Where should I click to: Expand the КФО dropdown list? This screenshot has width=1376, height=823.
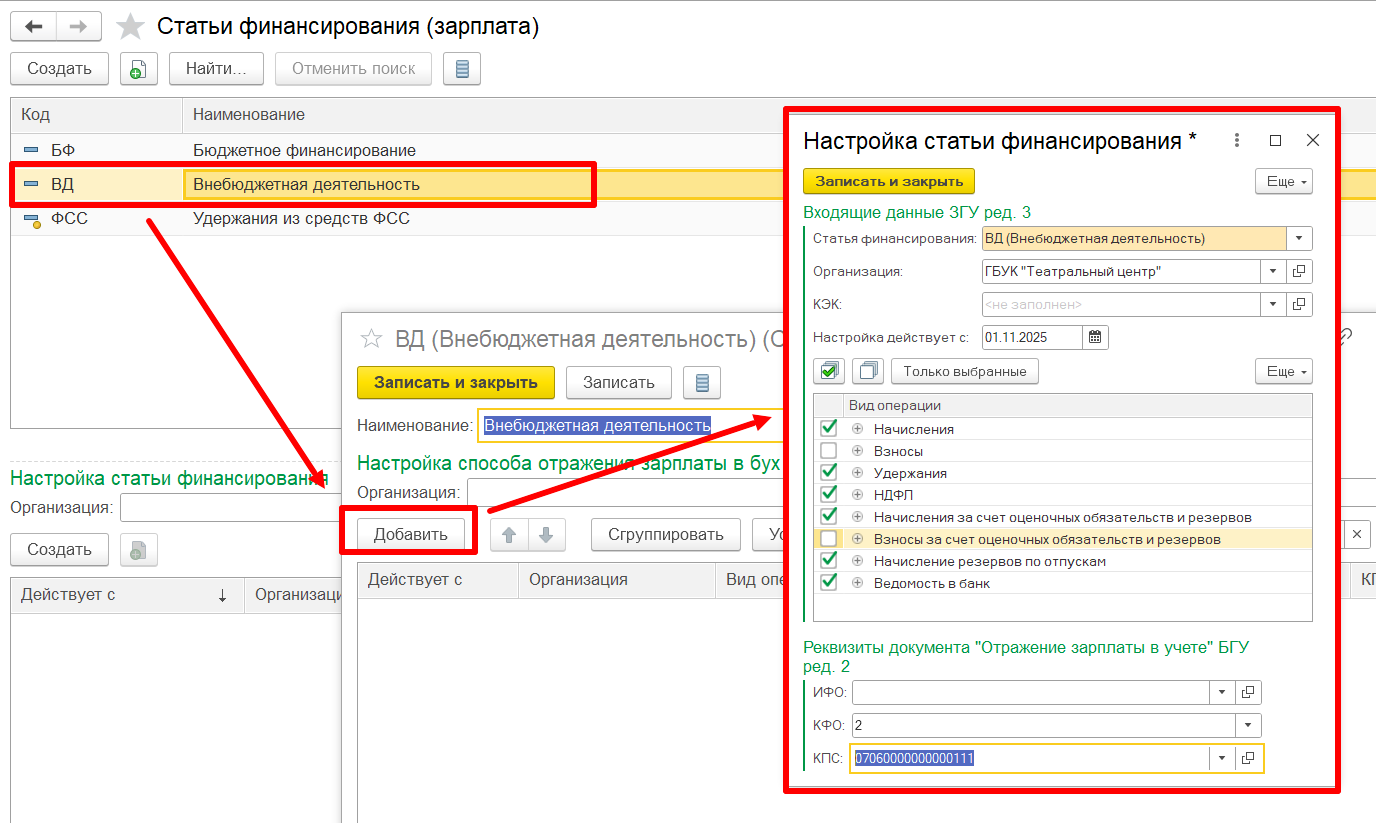point(1248,725)
